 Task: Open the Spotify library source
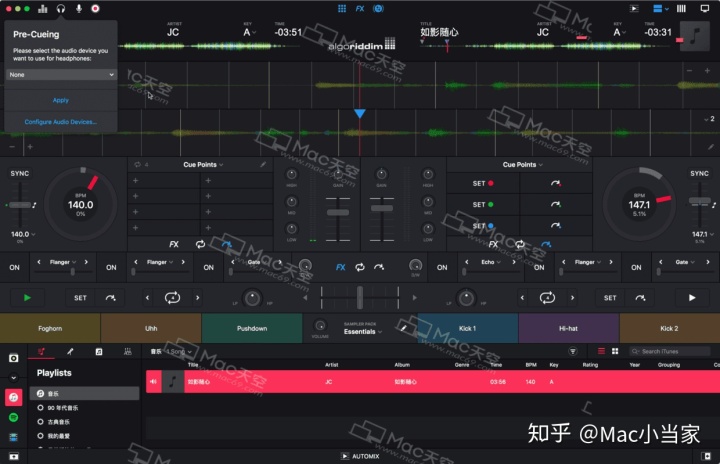(13, 417)
